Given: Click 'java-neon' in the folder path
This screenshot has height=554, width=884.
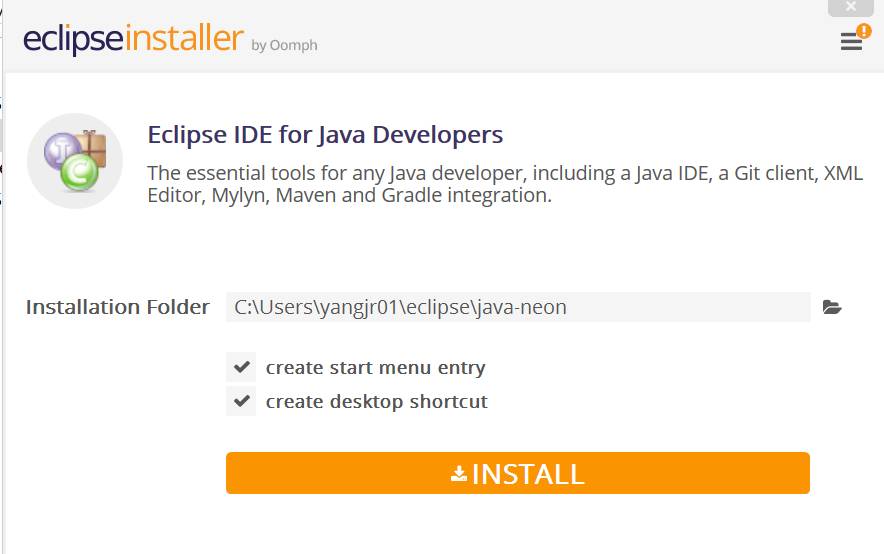Looking at the screenshot, I should pyautogui.click(x=522, y=307).
